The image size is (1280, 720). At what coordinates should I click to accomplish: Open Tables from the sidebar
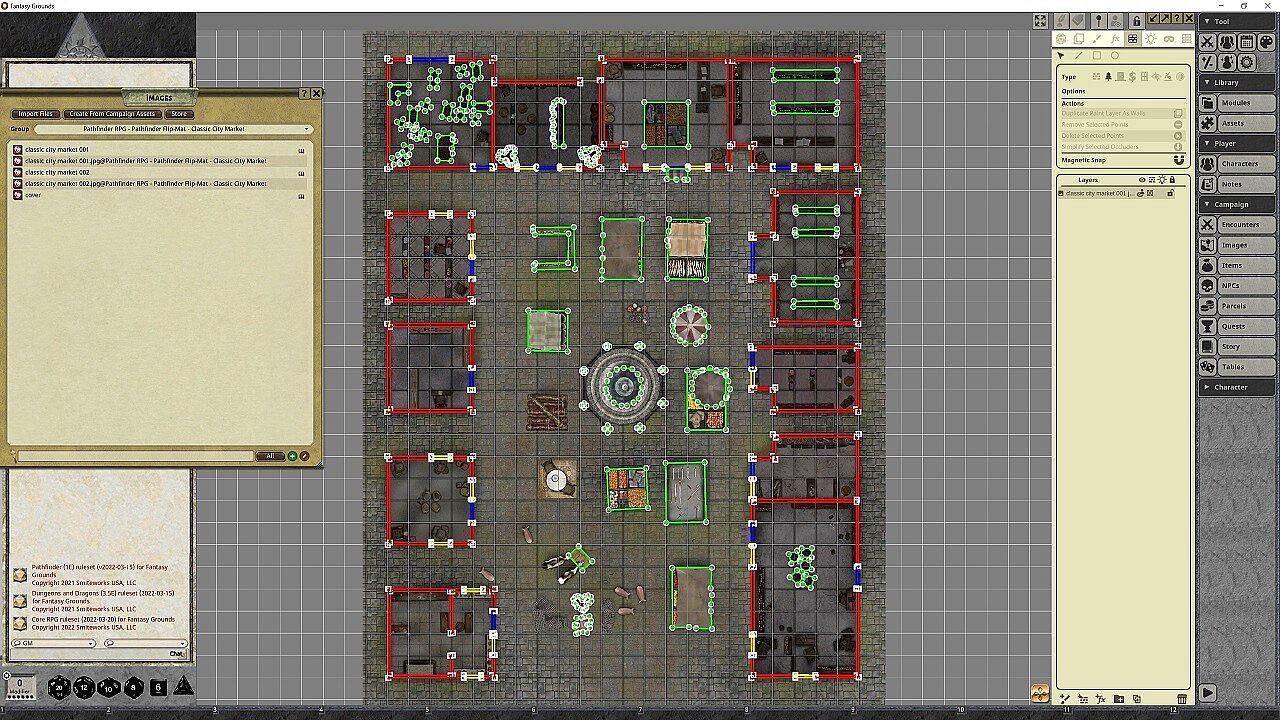pos(1237,367)
